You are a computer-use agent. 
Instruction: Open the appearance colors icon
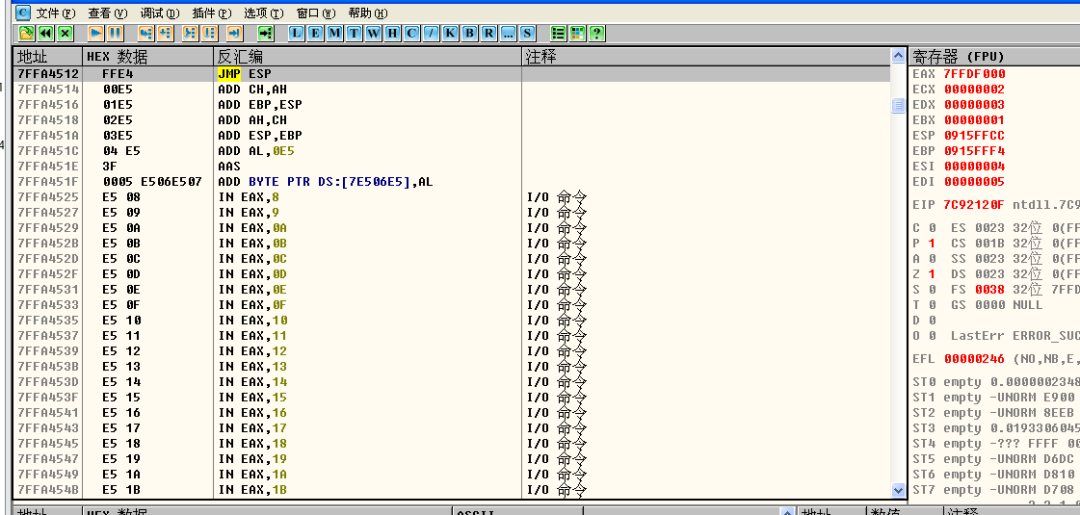click(578, 33)
